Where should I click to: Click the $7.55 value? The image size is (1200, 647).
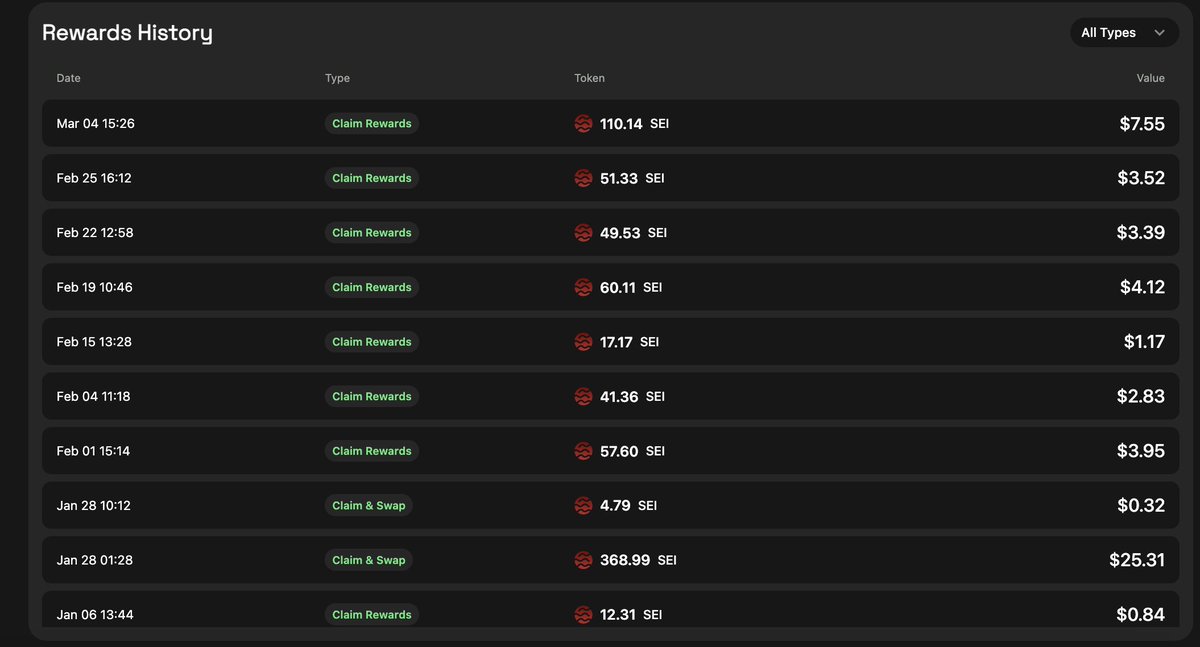click(x=1142, y=124)
